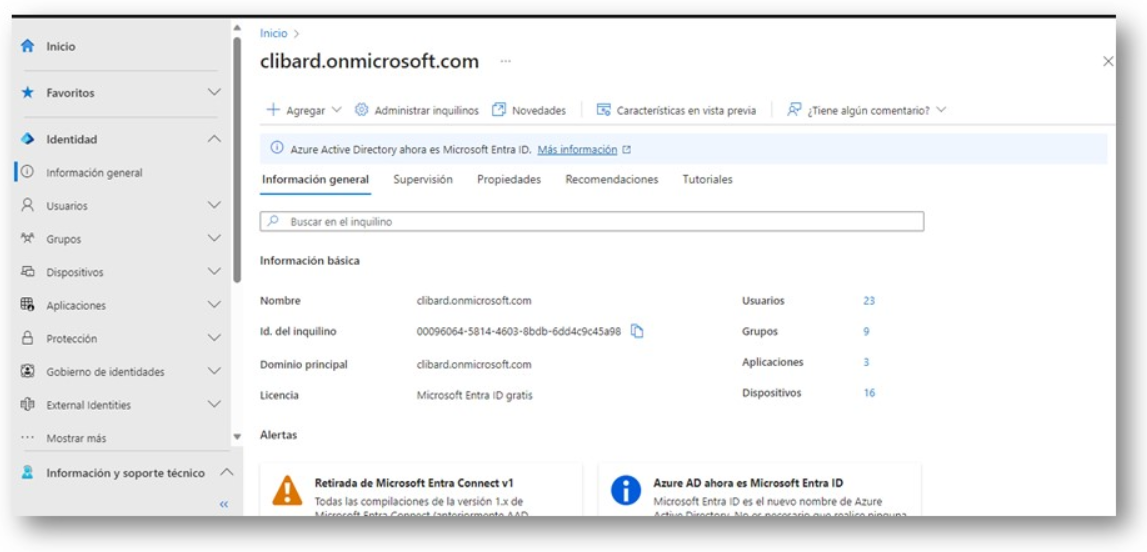
Task: Open the Aplicaciones count 3 link
Action: click(866, 362)
